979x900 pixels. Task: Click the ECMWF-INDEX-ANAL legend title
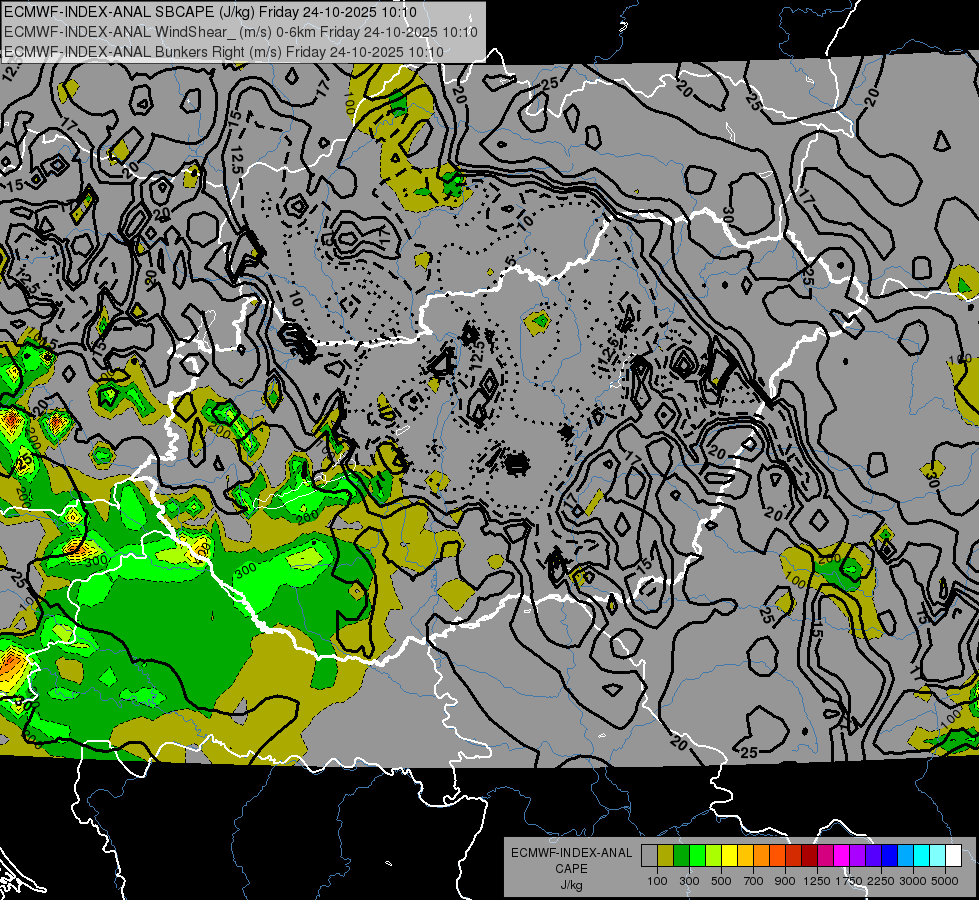572,853
